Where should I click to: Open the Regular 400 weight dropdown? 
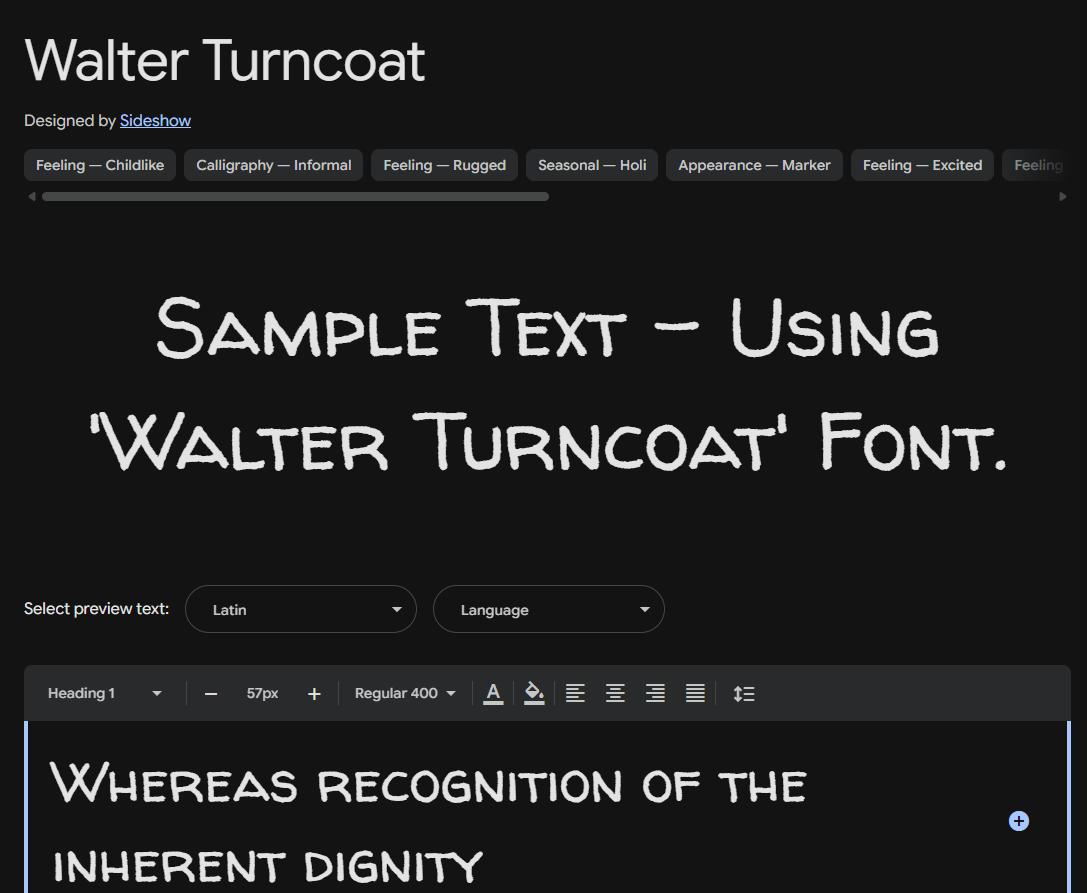[405, 693]
